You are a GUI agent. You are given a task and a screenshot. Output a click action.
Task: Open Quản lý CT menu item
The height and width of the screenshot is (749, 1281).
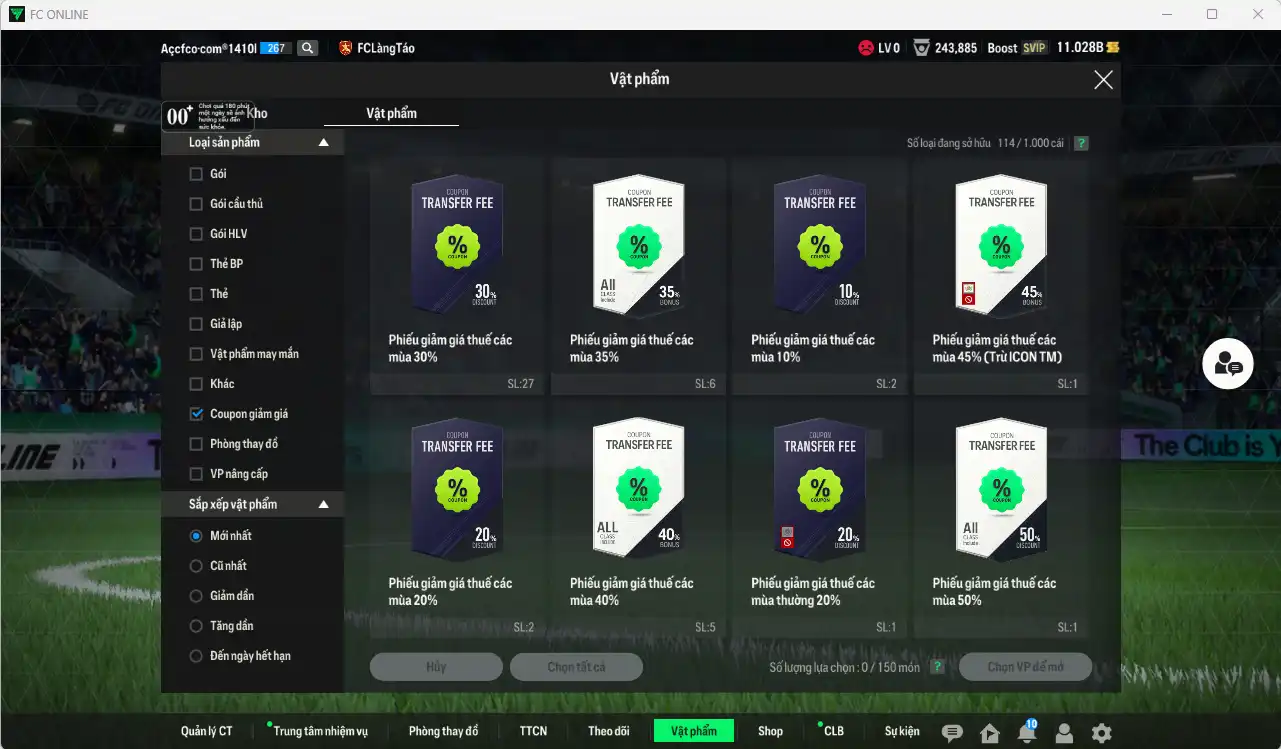(206, 731)
